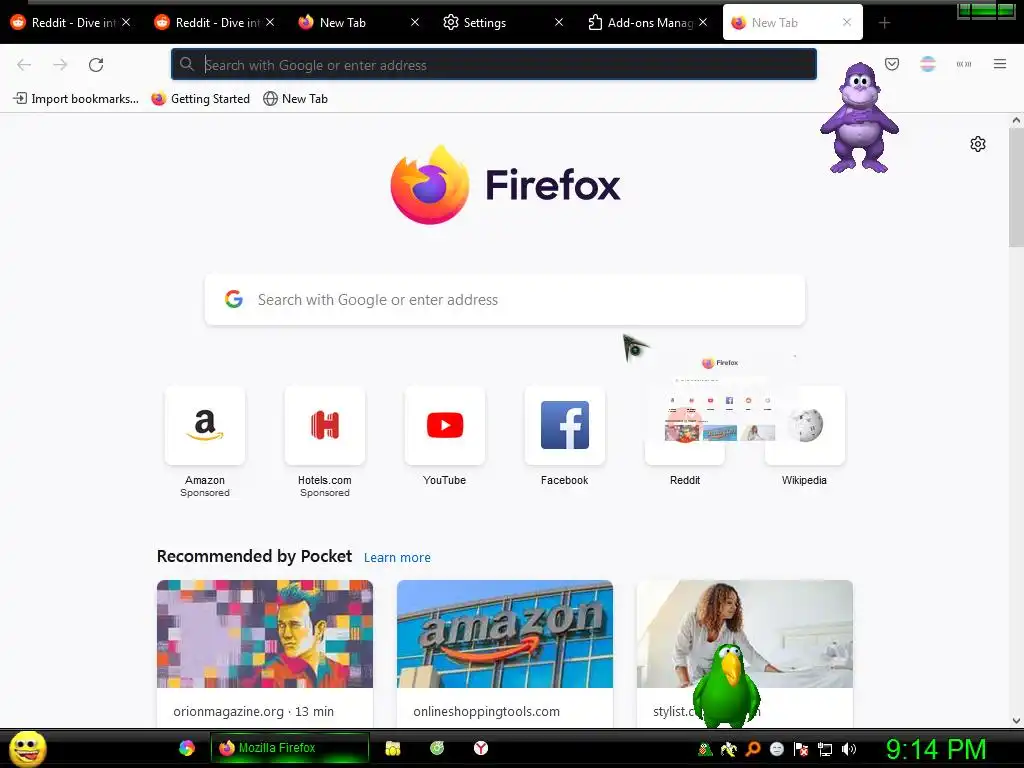
Task: Click Import bookmarks in bookmarks toolbar
Action: tap(76, 99)
